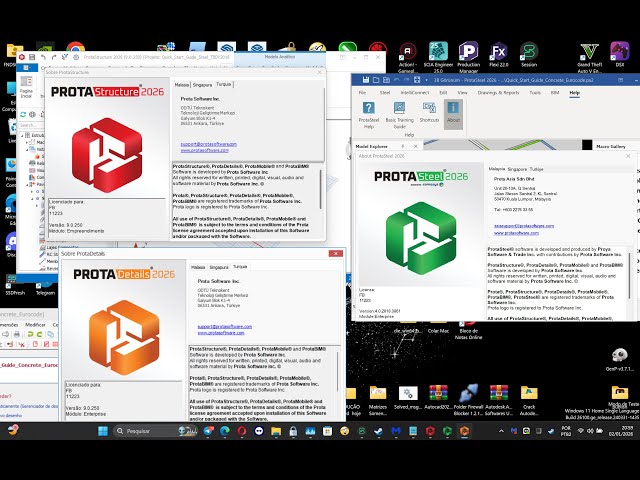Open the Grand Theft Auto V desktop shortcut
Screen dimensions: 640x480
click(x=589, y=57)
